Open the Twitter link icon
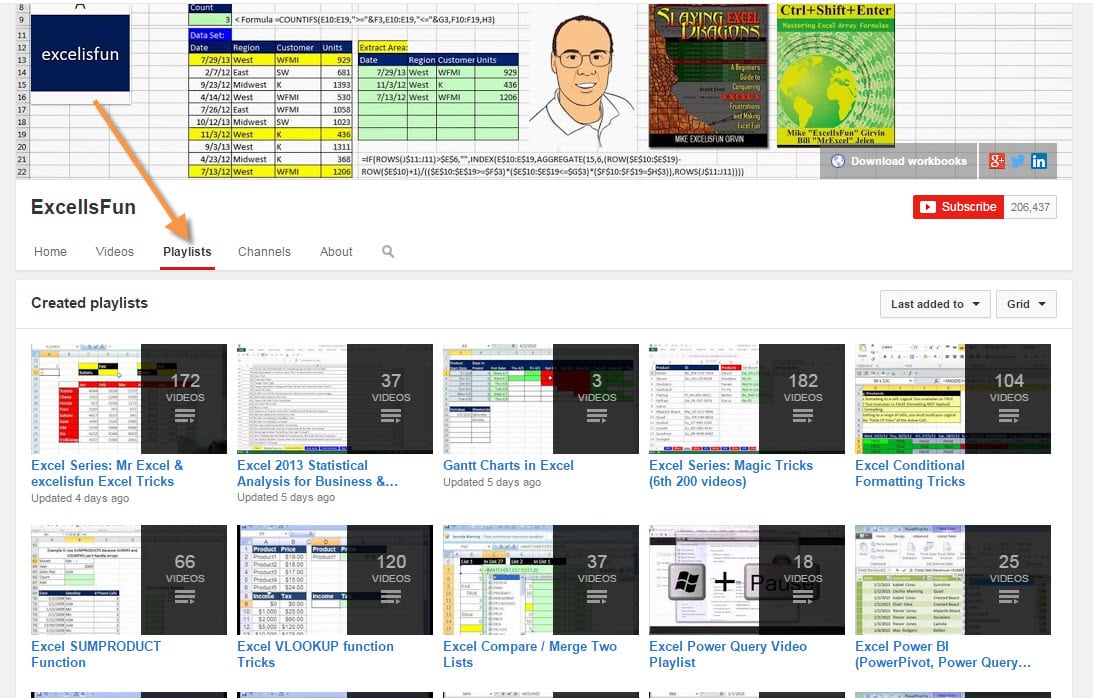 (1018, 161)
